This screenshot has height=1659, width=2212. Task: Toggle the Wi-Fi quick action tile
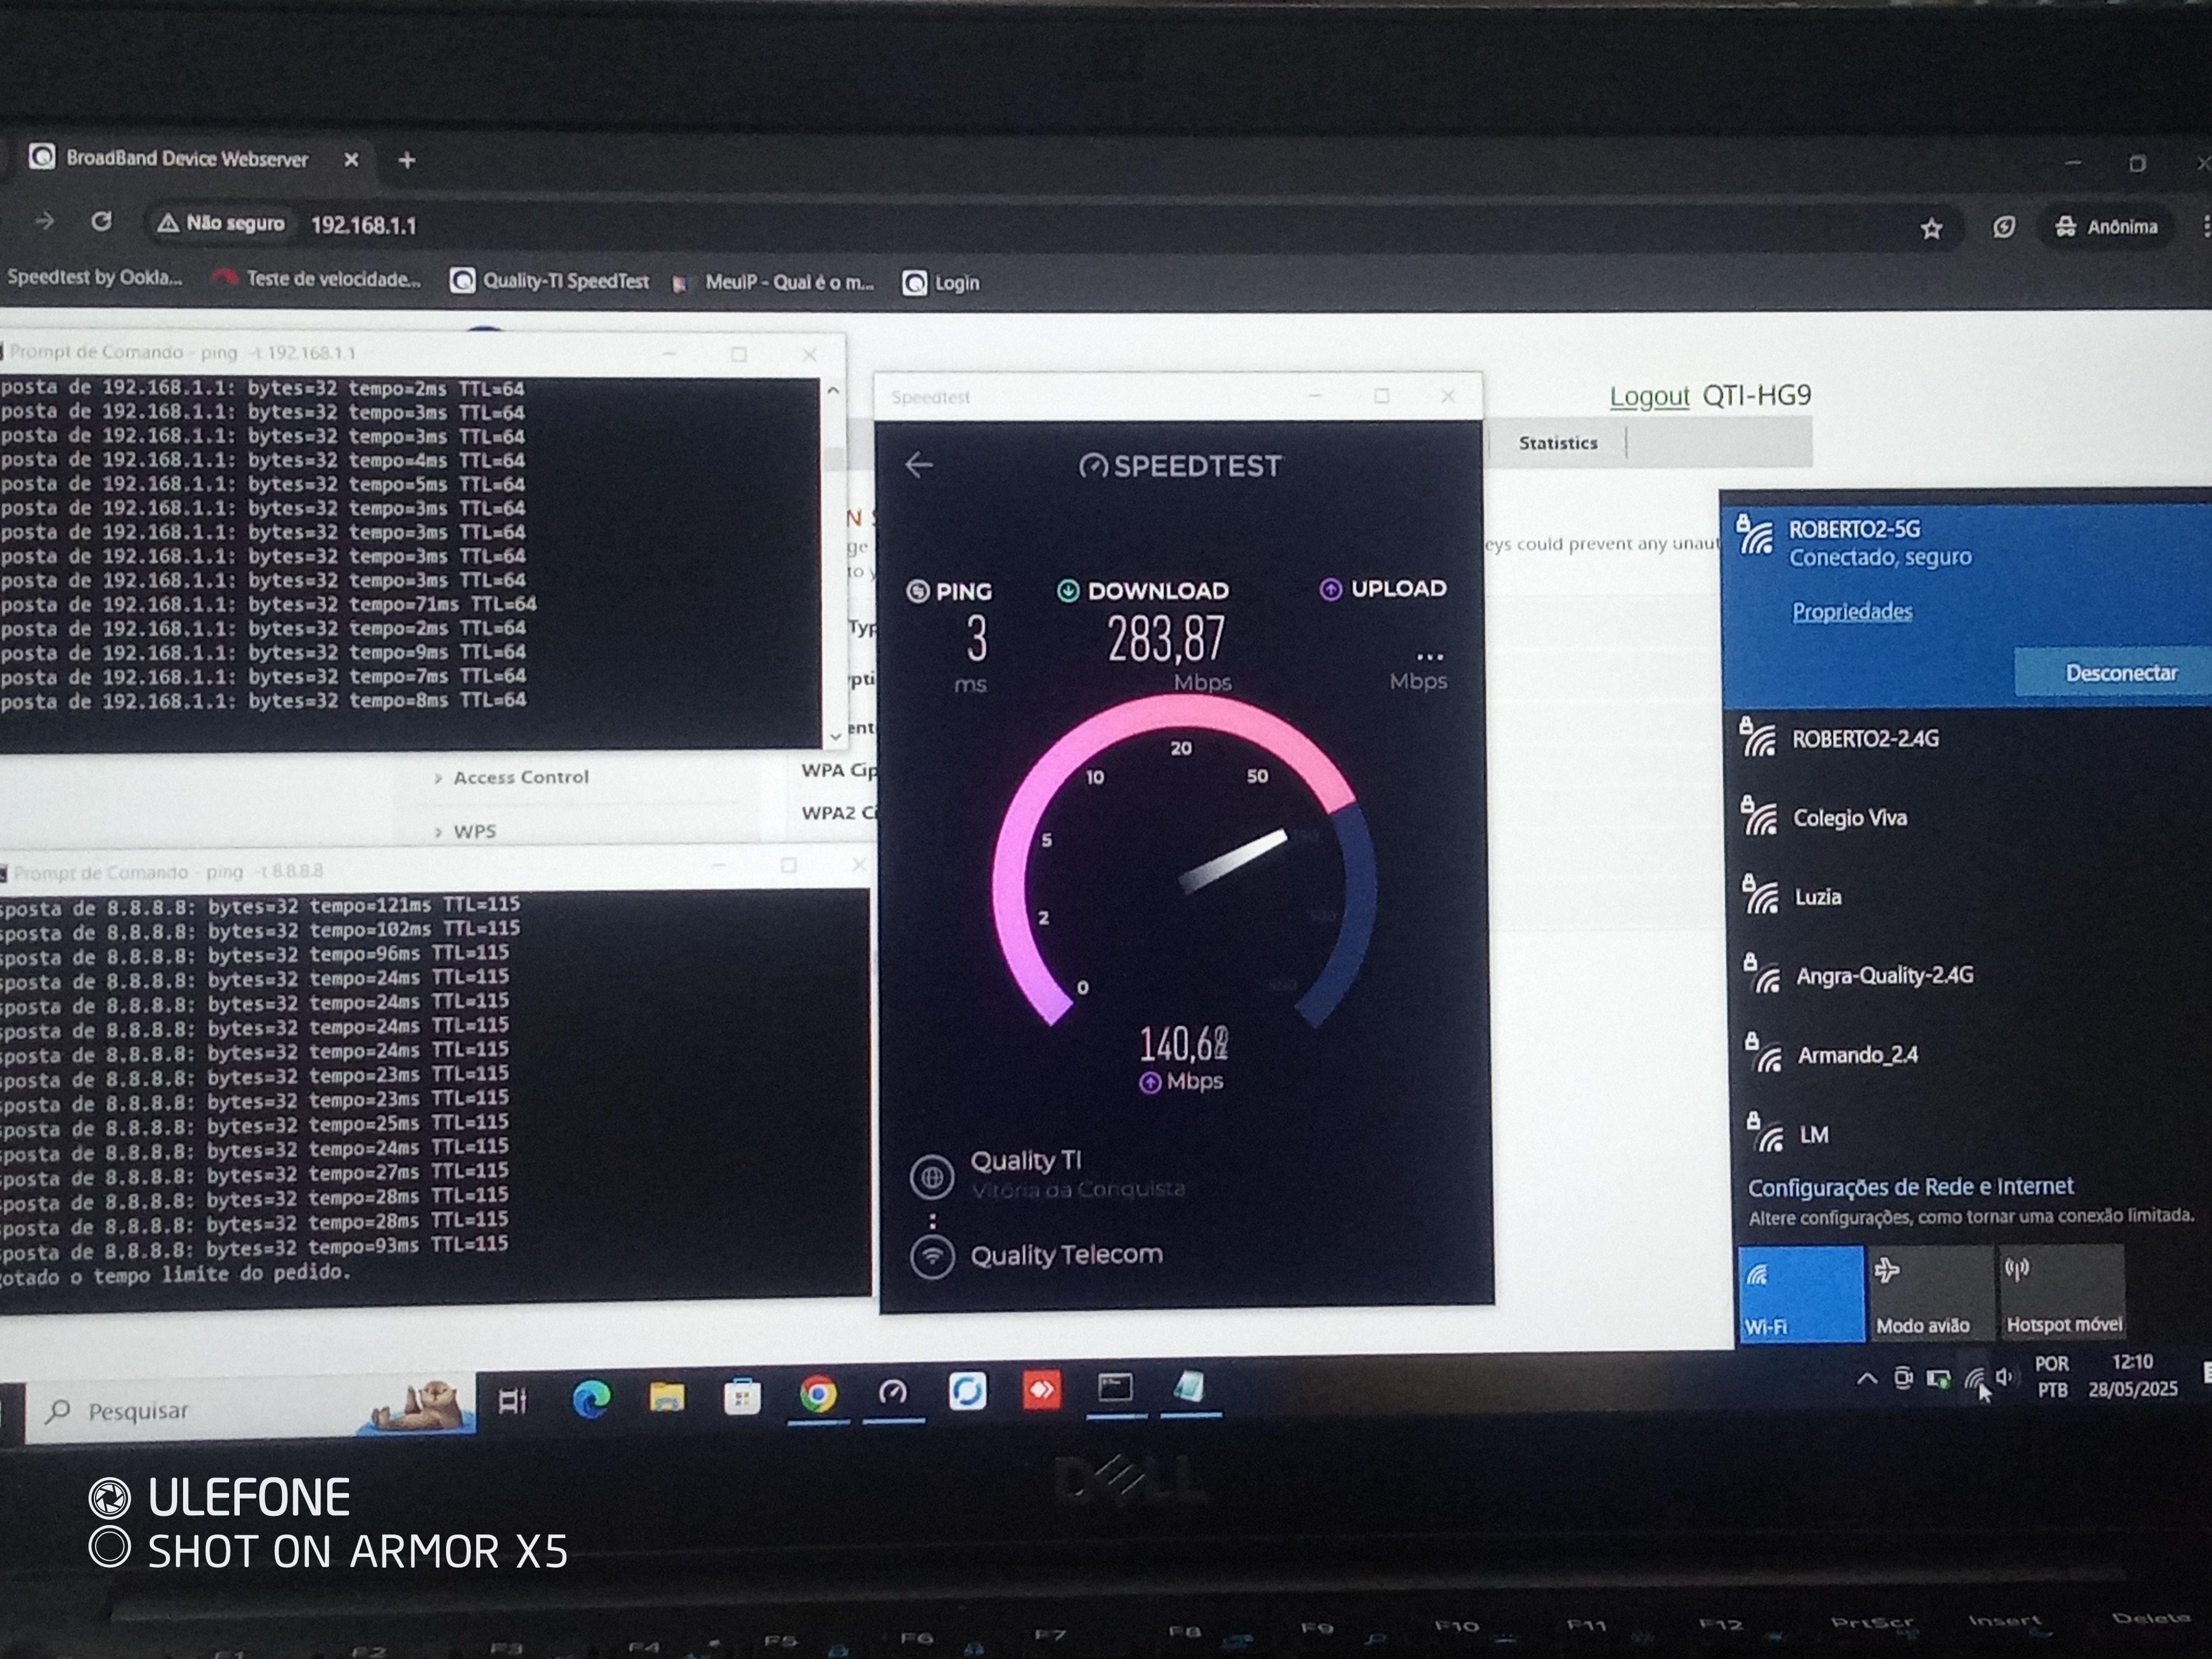[x=1800, y=1292]
